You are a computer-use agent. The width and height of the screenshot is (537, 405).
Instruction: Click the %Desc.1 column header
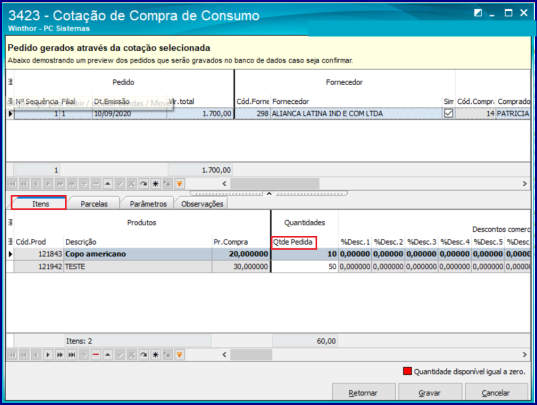355,242
